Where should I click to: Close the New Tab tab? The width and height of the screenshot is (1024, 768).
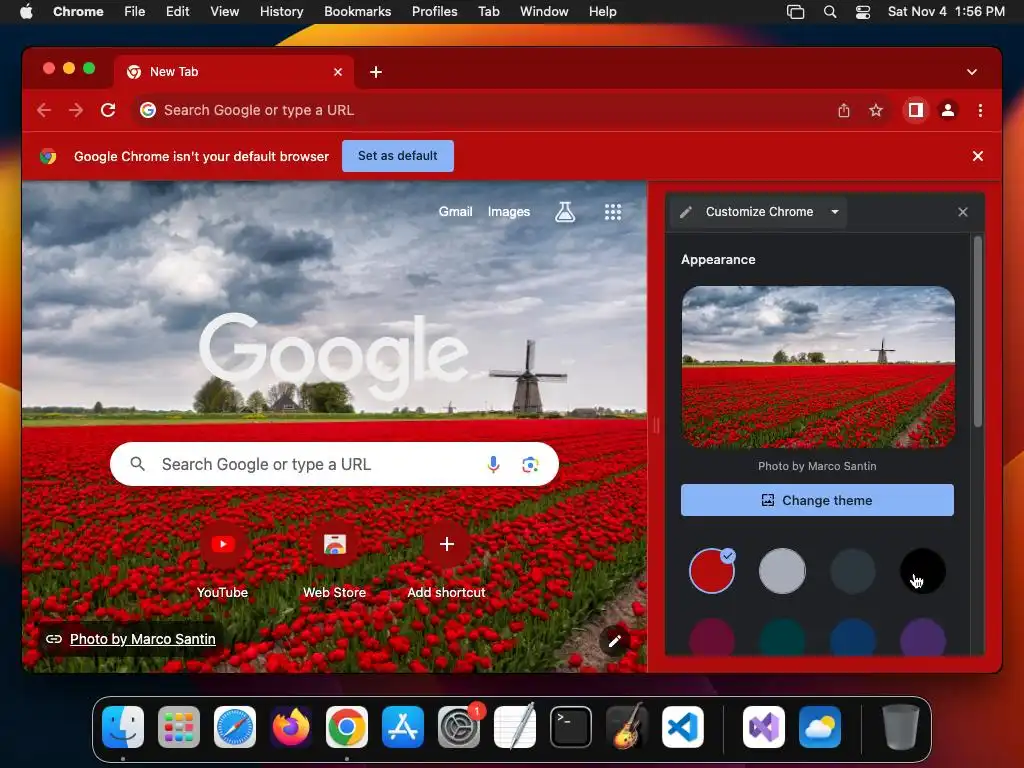pos(338,72)
